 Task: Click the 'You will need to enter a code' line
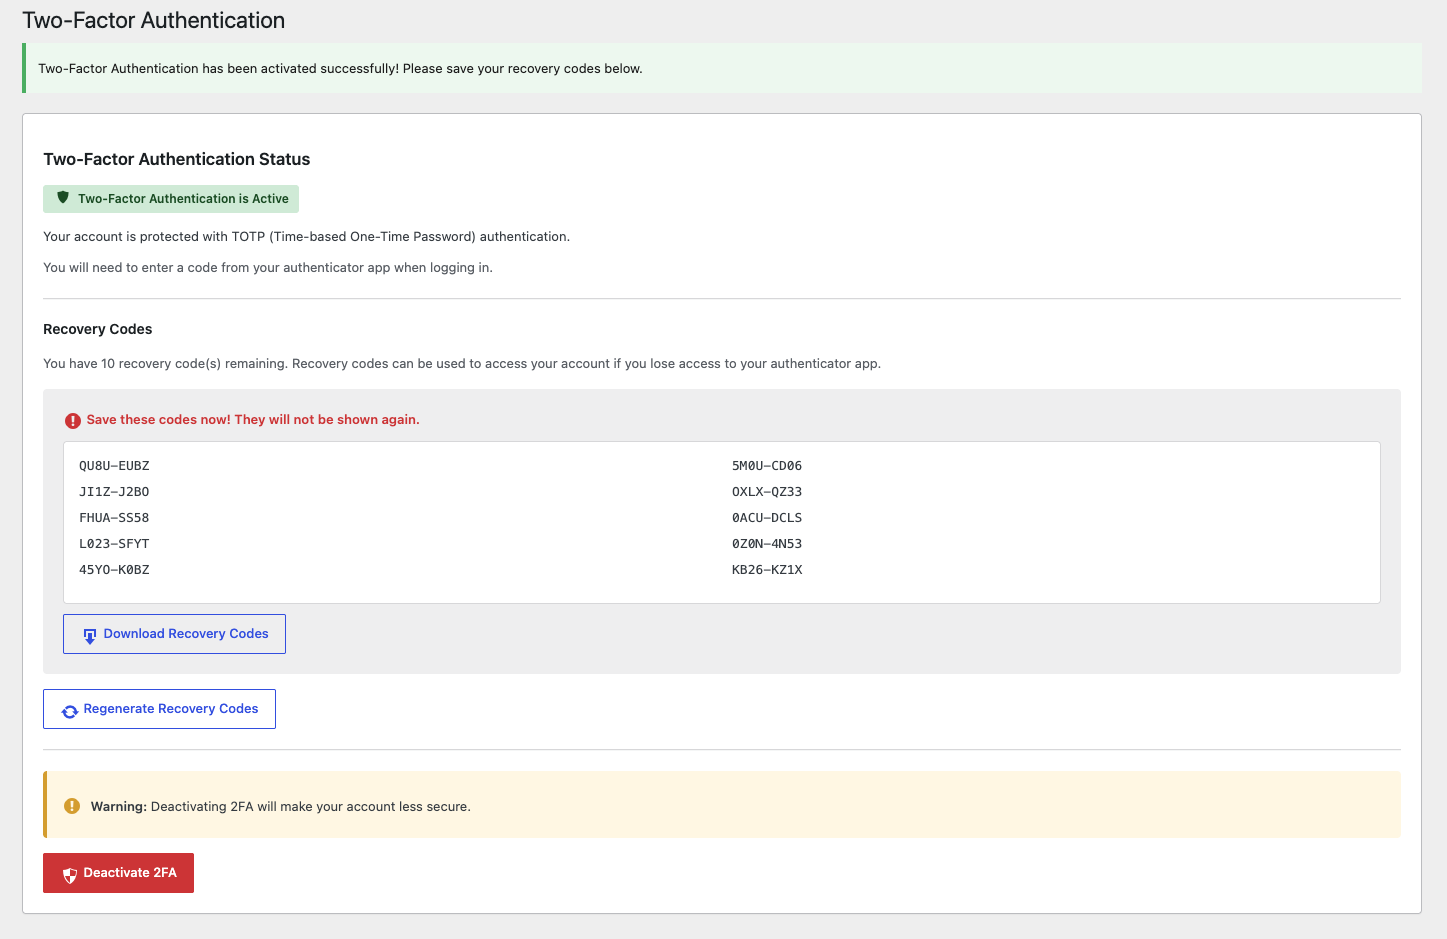click(x=268, y=268)
